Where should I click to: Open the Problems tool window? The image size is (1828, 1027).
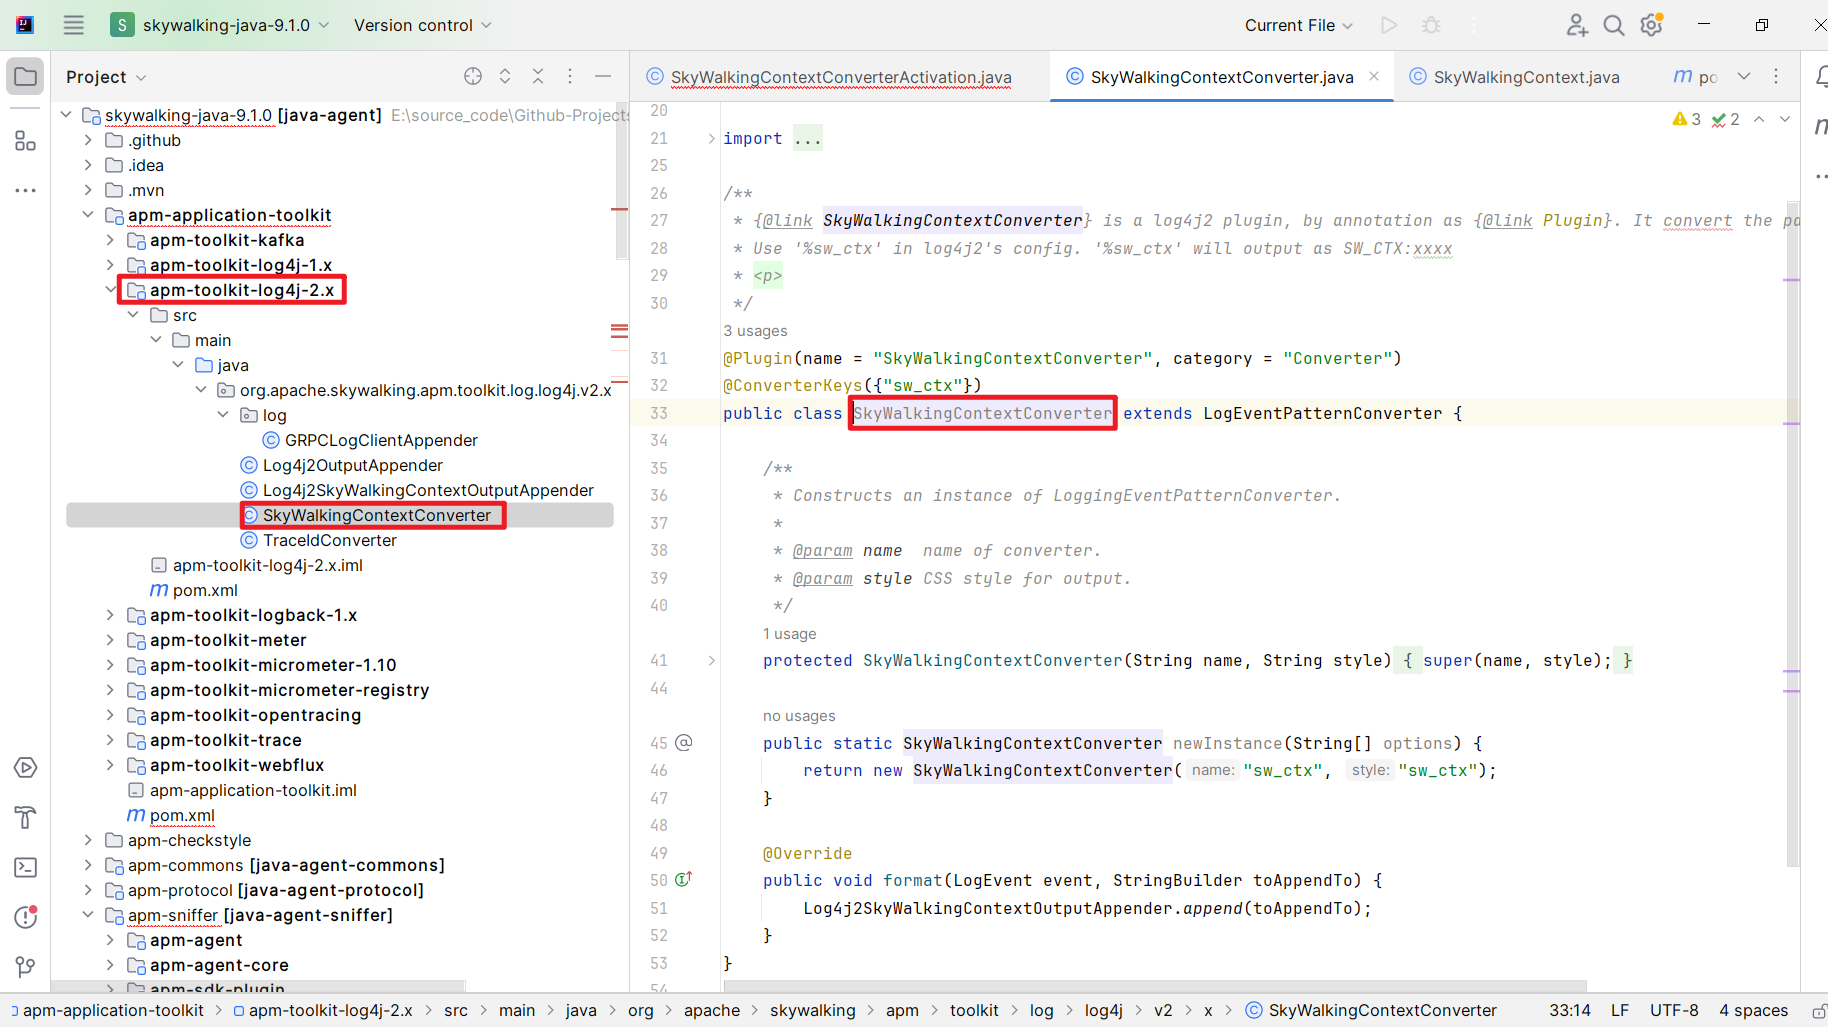[26, 917]
